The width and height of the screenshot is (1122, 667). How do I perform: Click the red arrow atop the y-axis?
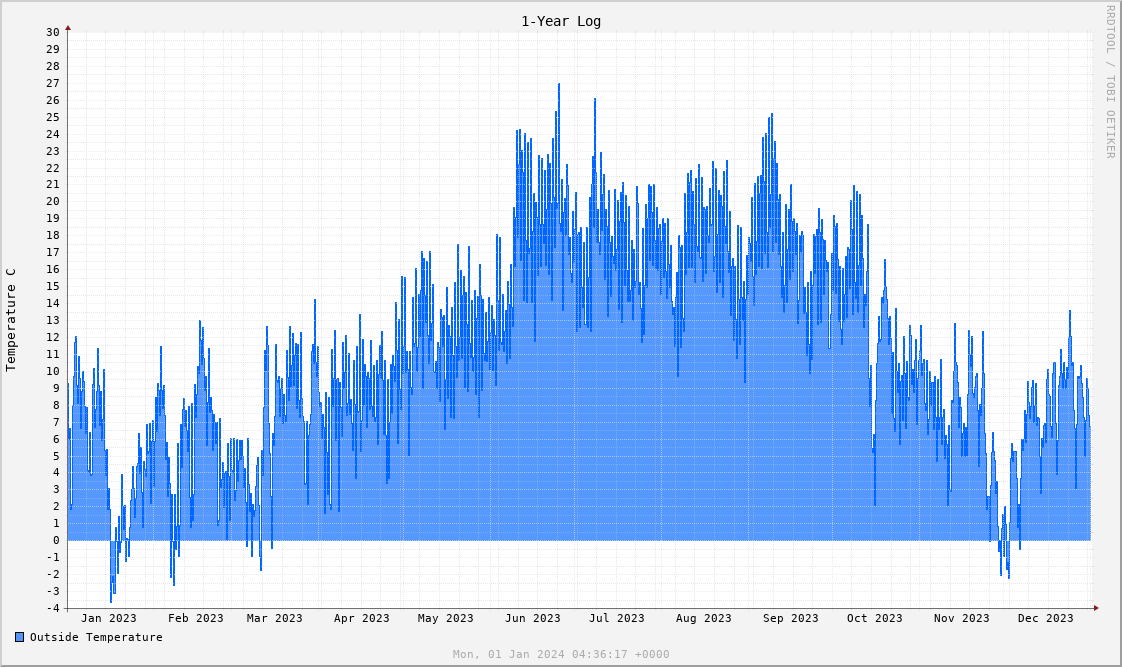(68, 28)
